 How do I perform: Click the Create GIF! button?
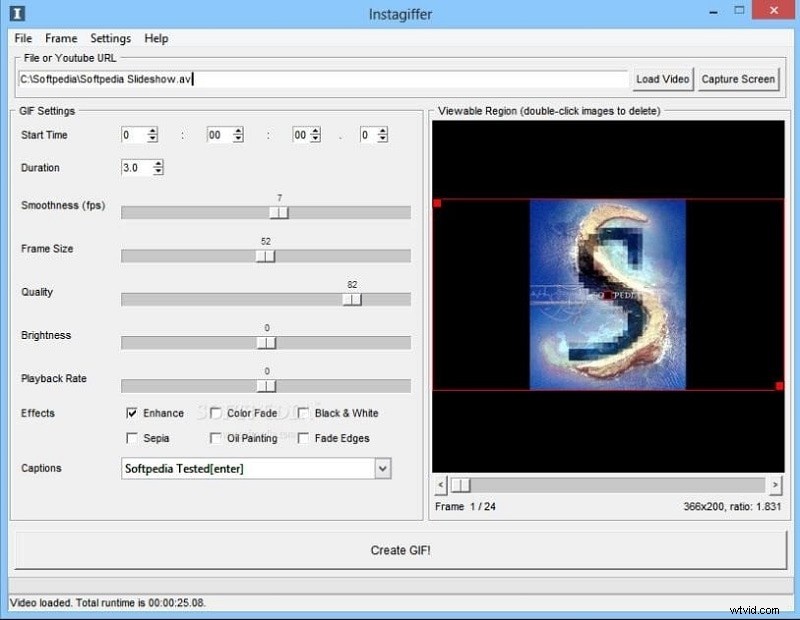400,549
